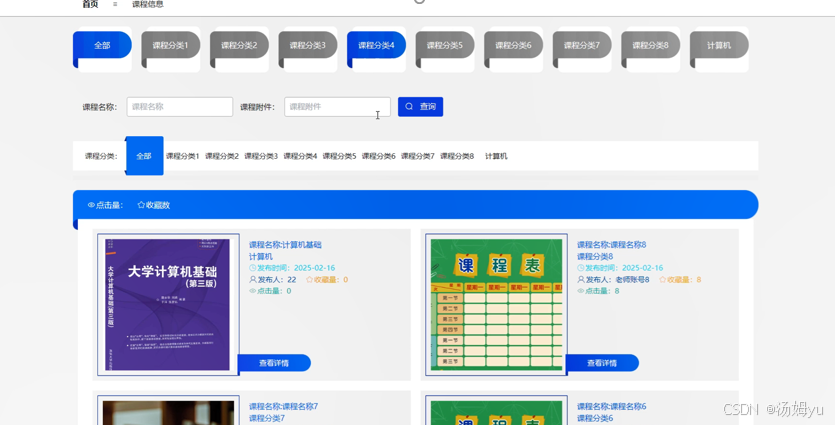Focus the 课程附件 search input

click(x=337, y=107)
